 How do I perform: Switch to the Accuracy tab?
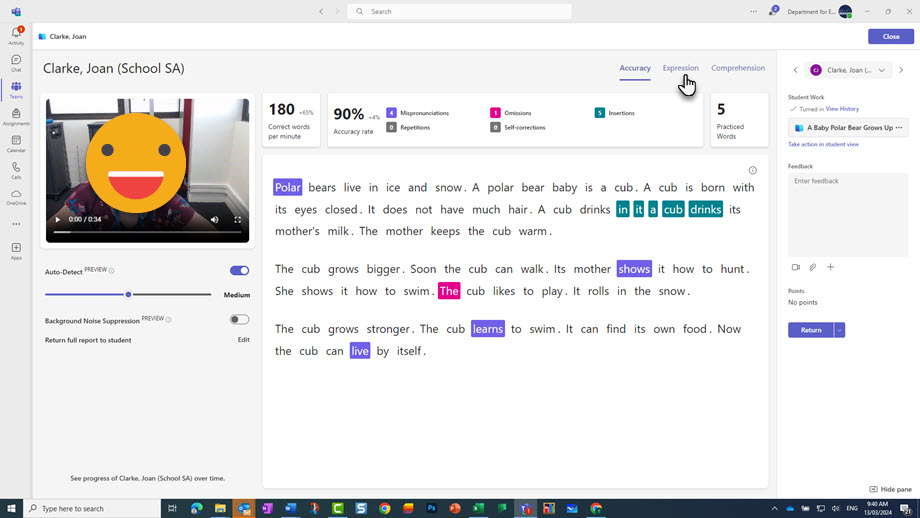tap(635, 68)
